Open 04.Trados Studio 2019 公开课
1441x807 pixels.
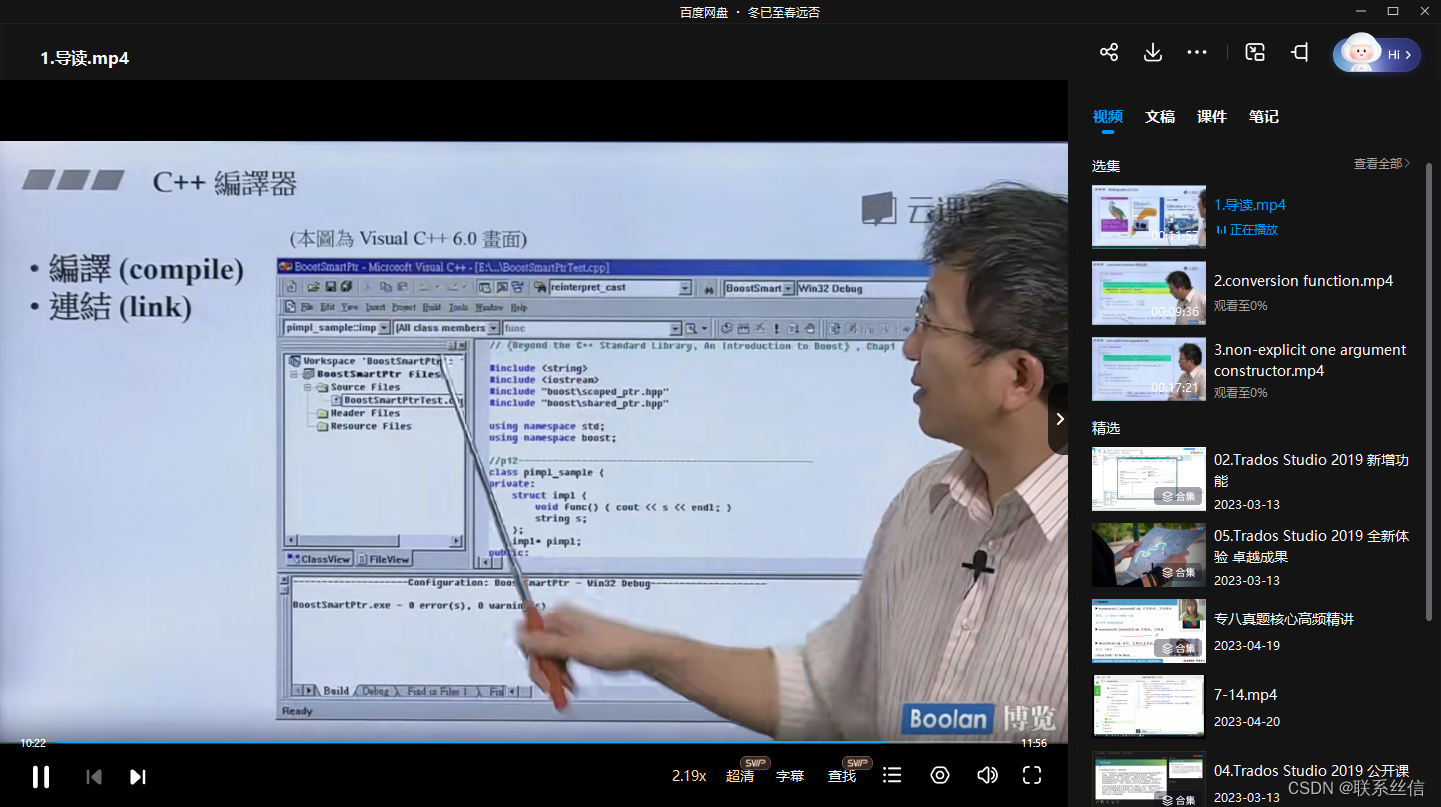(x=1311, y=771)
